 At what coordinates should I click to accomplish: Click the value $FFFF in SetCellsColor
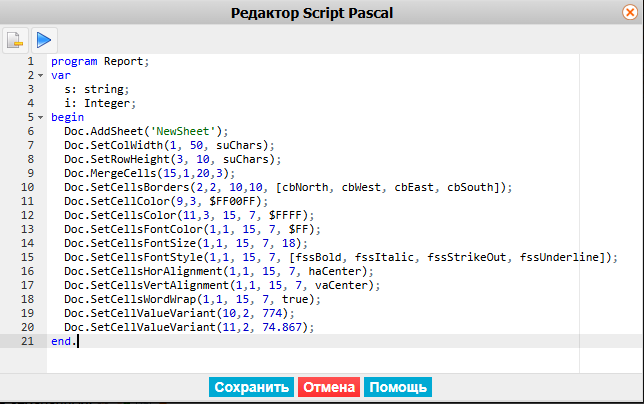[285, 215]
